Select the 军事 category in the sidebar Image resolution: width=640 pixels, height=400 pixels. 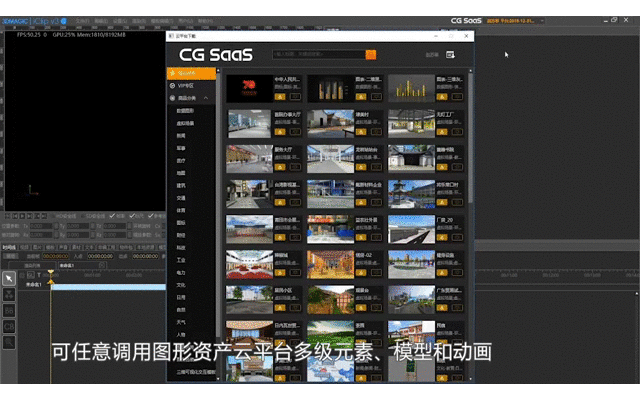181,148
